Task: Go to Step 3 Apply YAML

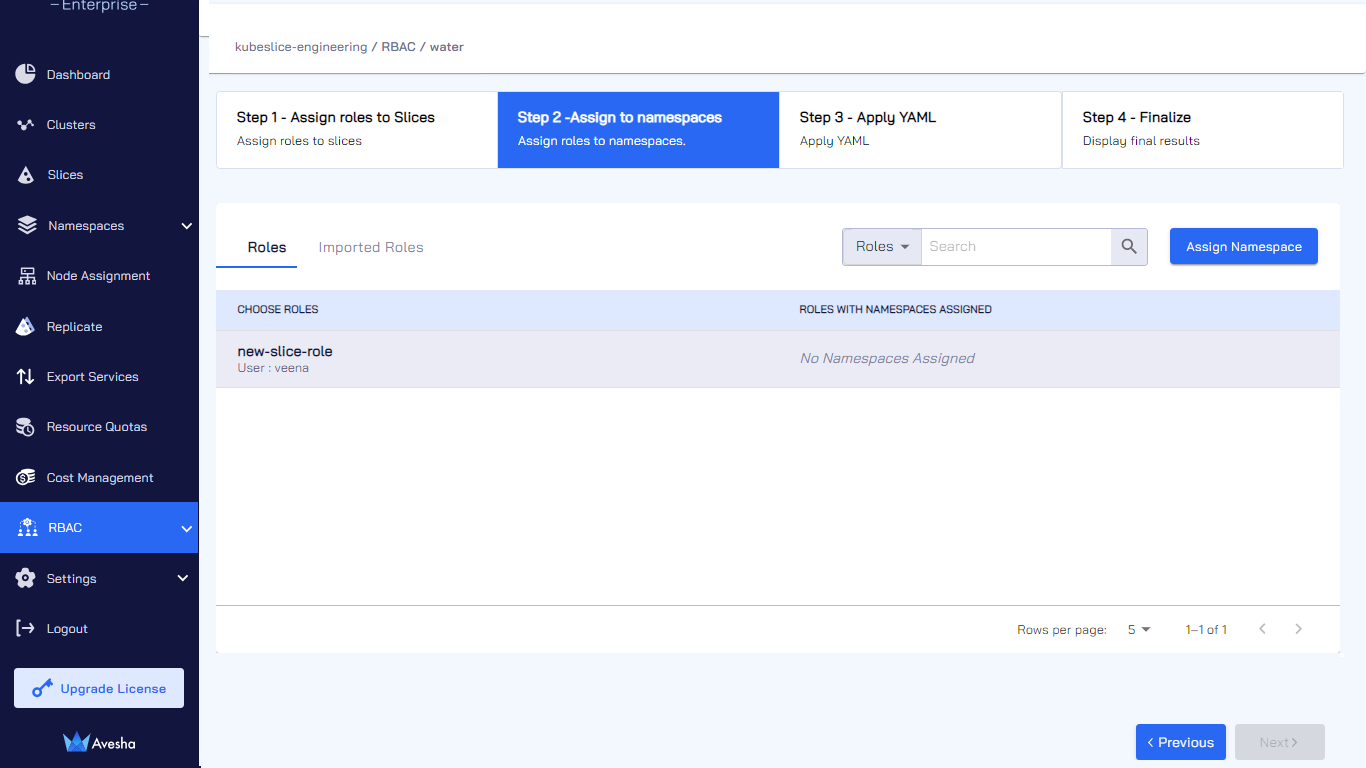Action: coord(920,130)
